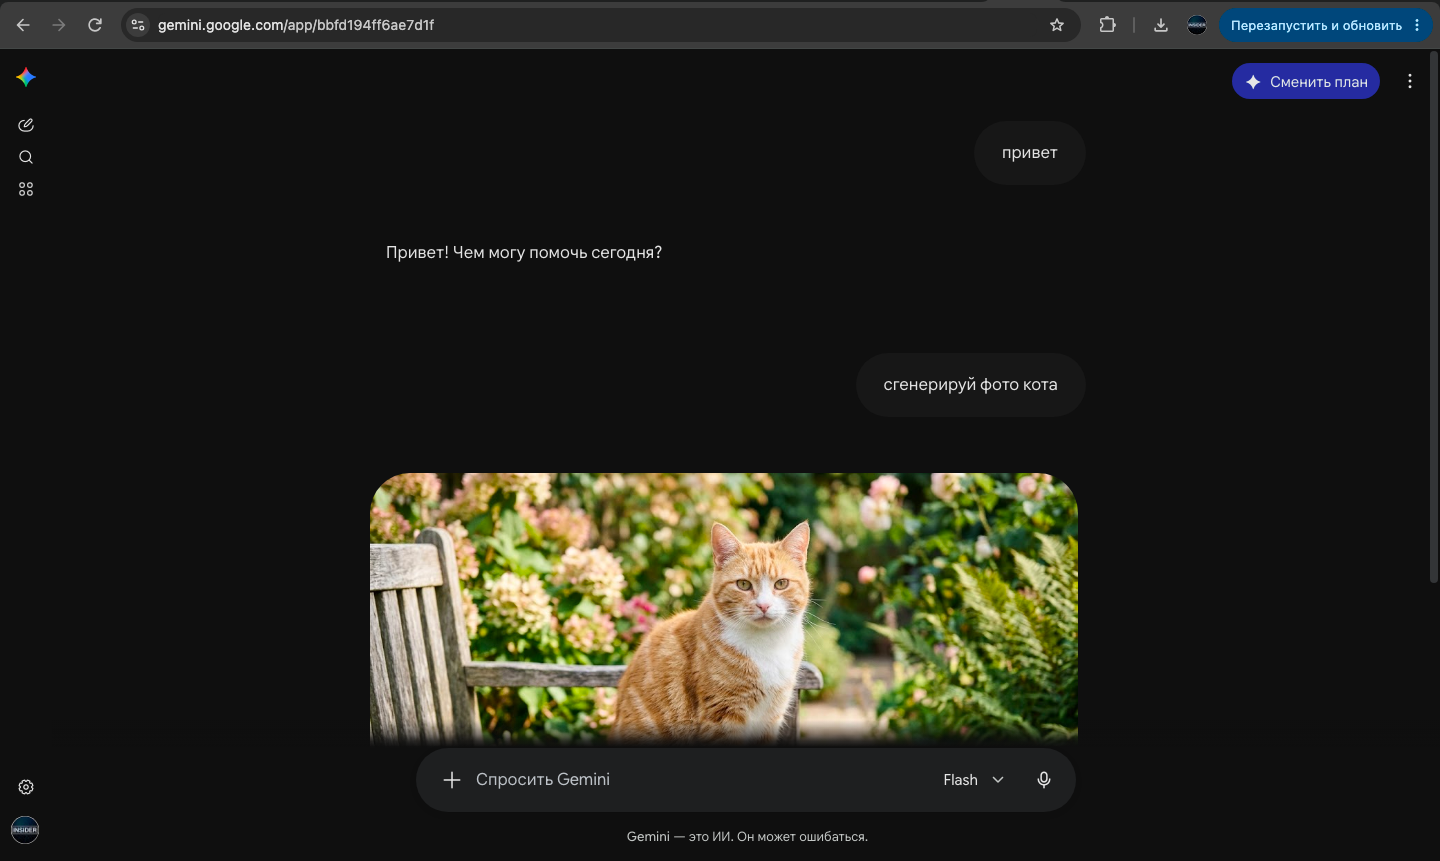Click the browser forward arrow

click(59, 25)
